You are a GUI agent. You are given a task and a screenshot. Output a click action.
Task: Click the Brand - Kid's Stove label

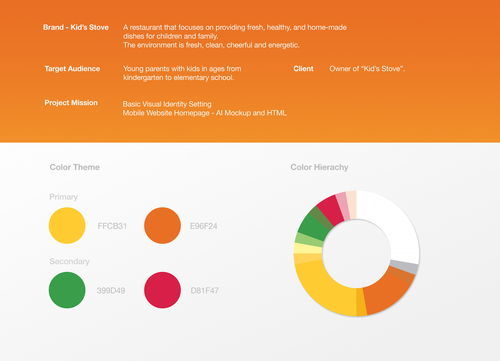[76, 27]
